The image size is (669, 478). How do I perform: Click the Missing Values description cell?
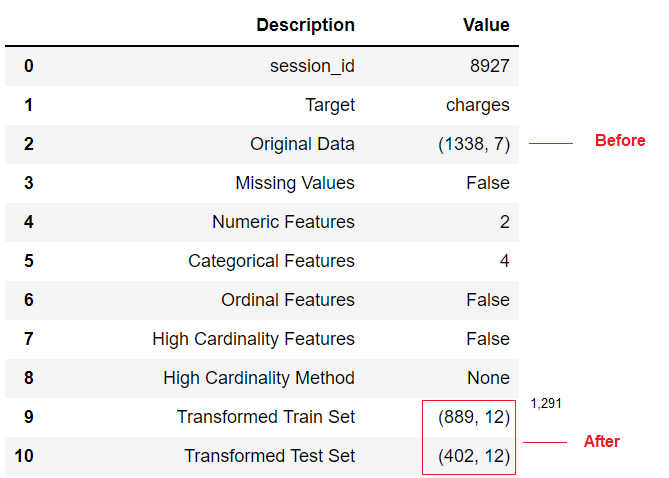click(x=295, y=183)
